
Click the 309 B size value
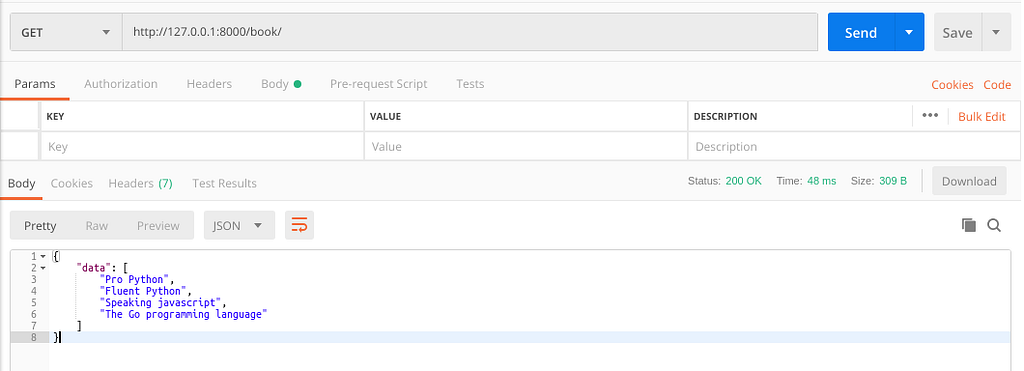click(x=893, y=181)
